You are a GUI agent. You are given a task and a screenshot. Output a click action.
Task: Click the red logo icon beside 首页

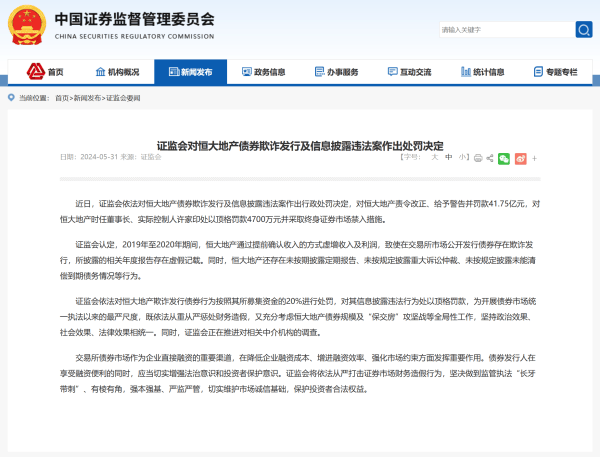tap(36, 71)
